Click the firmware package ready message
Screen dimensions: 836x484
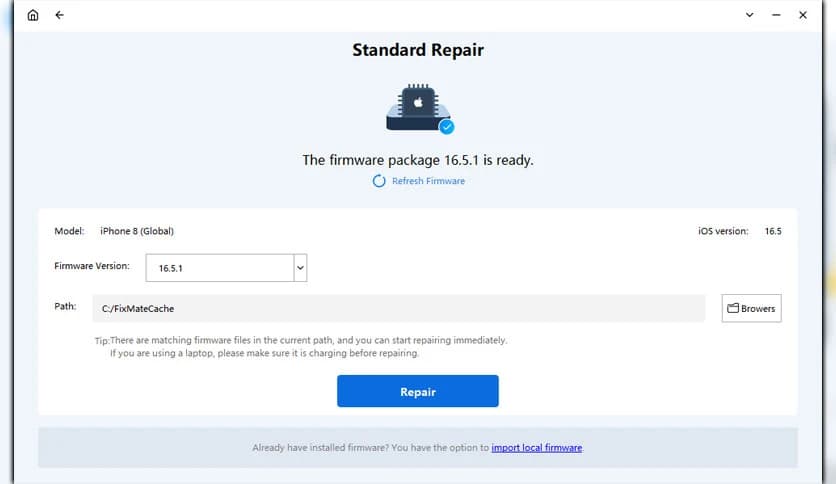[418, 159]
